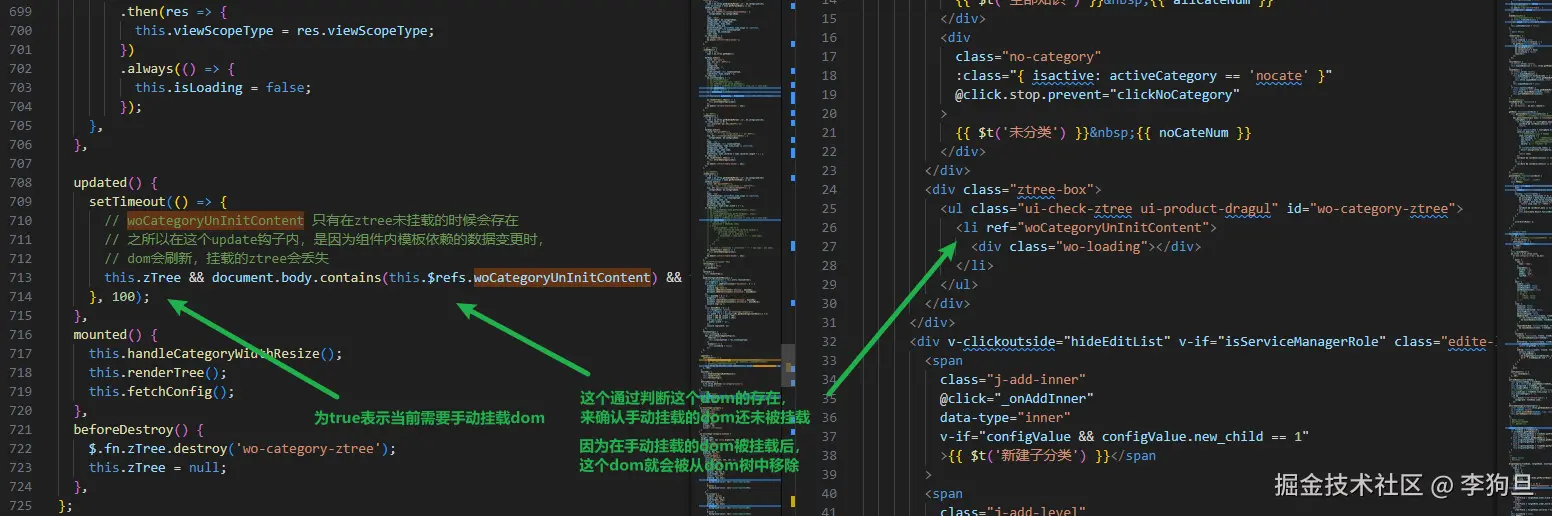Click line number 716 in left editor
This screenshot has height=516, width=1552.
coord(21,335)
